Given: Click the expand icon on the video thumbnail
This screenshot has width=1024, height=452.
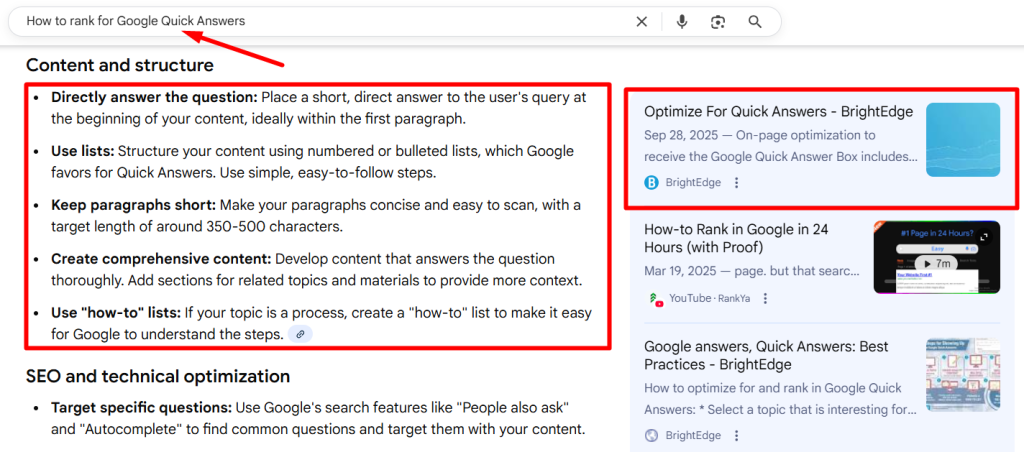Looking at the screenshot, I should pos(983,237).
